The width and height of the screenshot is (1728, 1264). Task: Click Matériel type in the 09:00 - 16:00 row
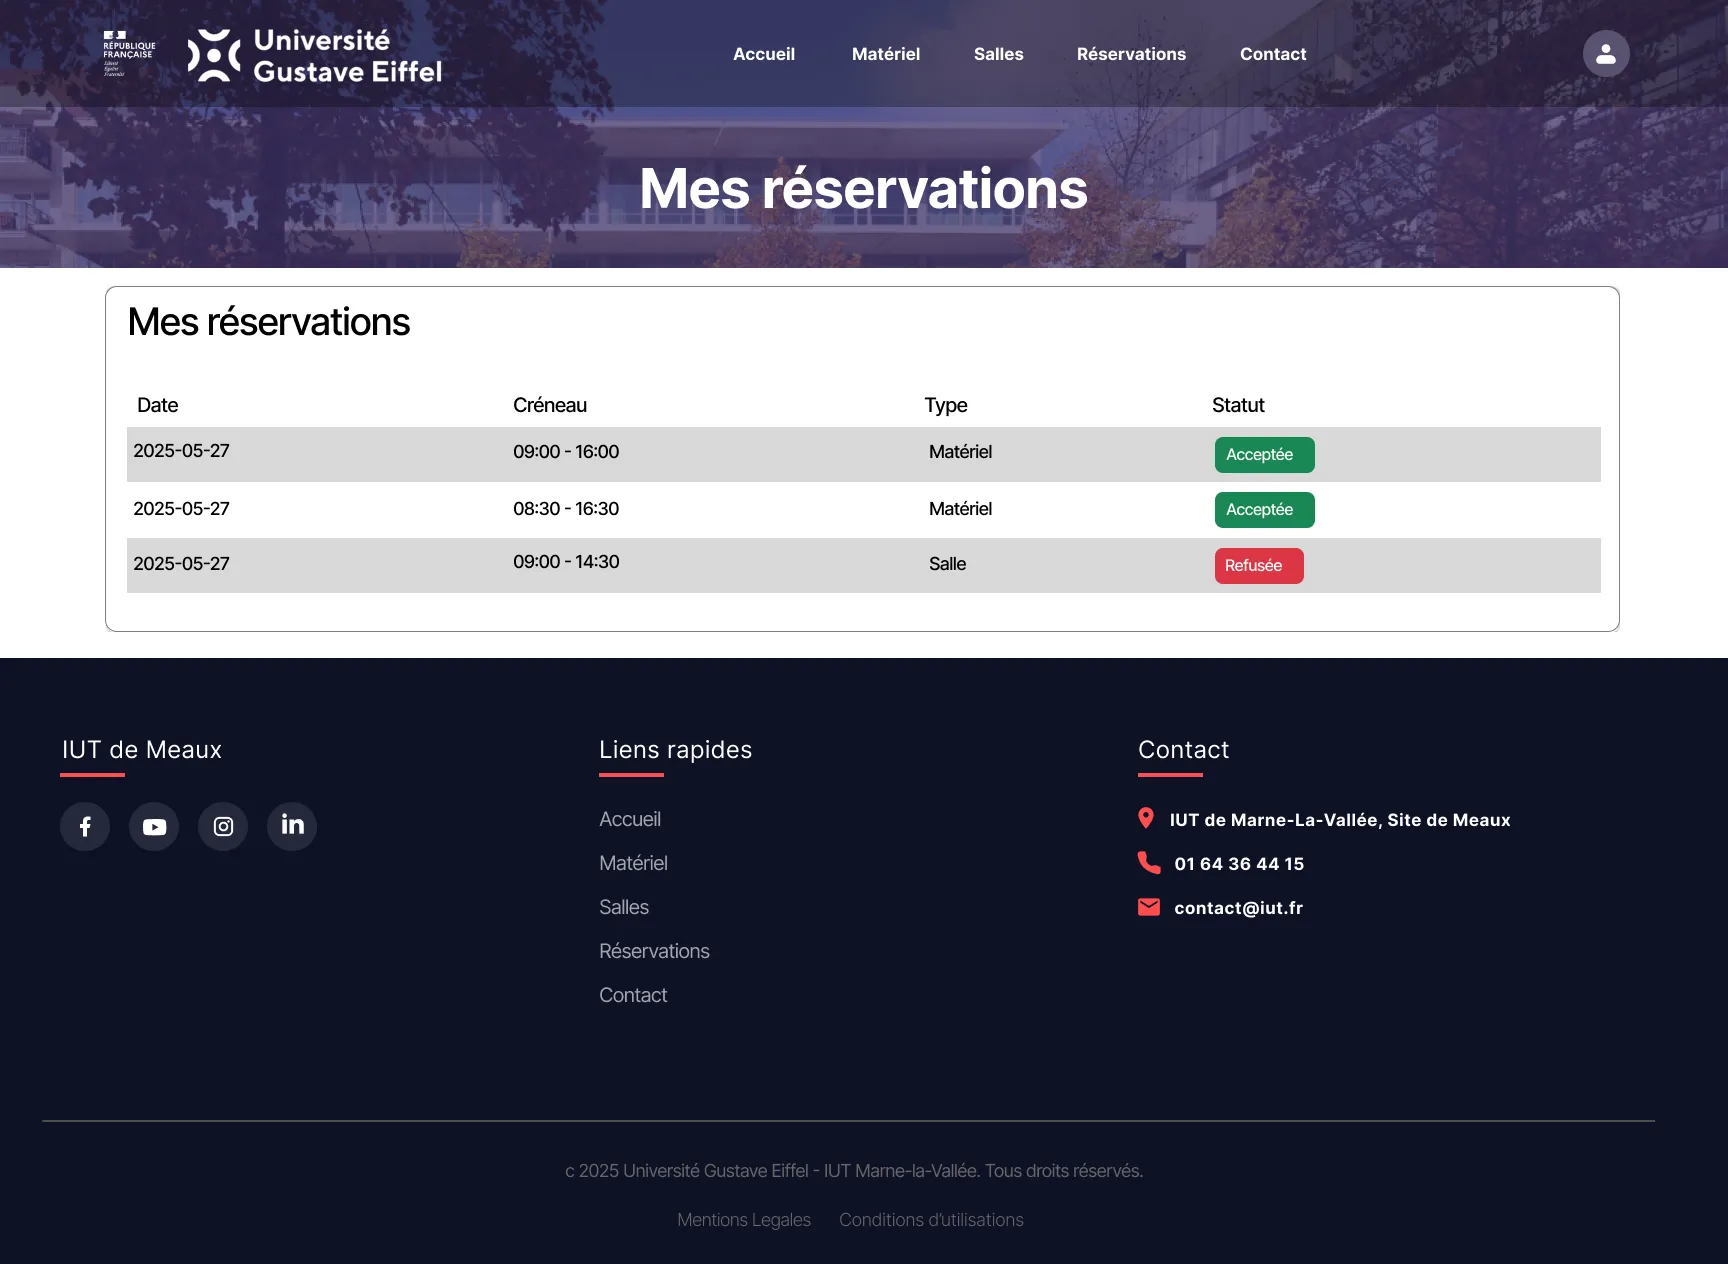tap(960, 452)
